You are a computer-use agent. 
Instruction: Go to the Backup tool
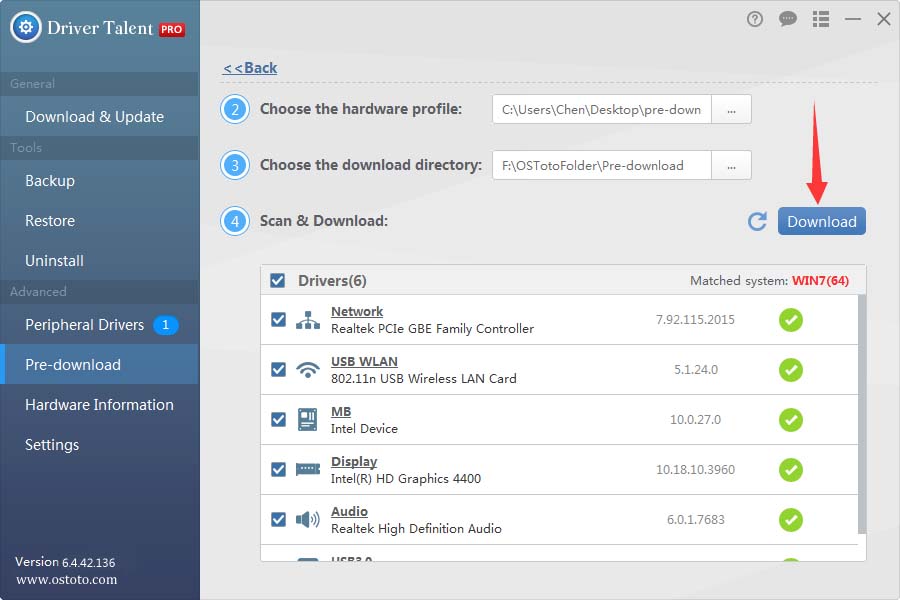click(x=100, y=181)
